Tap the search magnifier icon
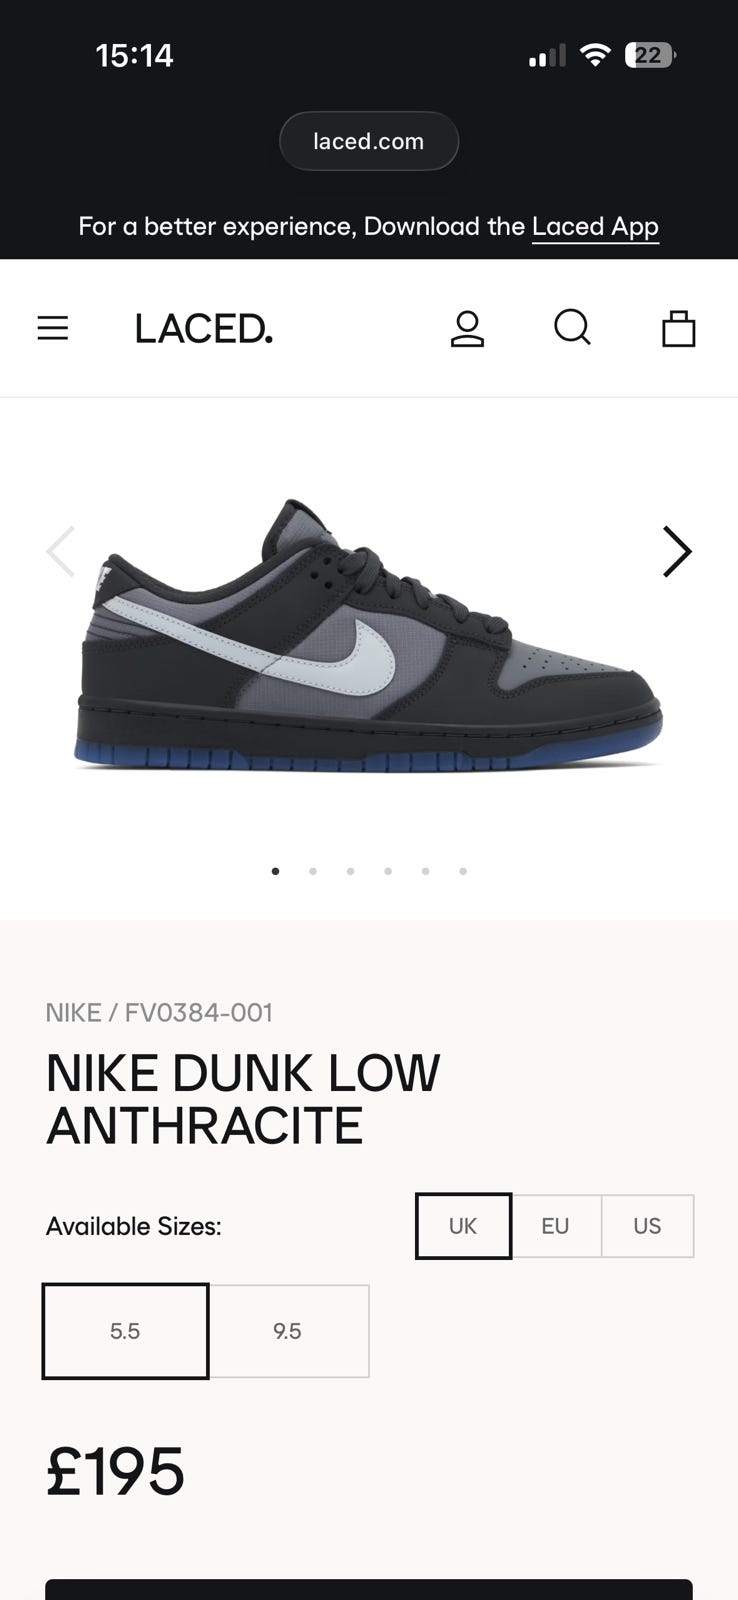 [573, 328]
